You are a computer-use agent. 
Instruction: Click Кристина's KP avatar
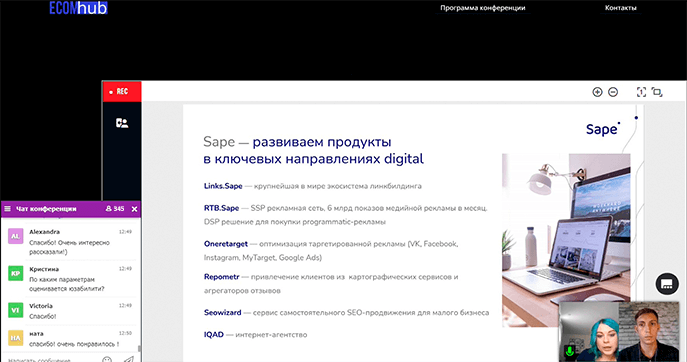[x=15, y=273]
